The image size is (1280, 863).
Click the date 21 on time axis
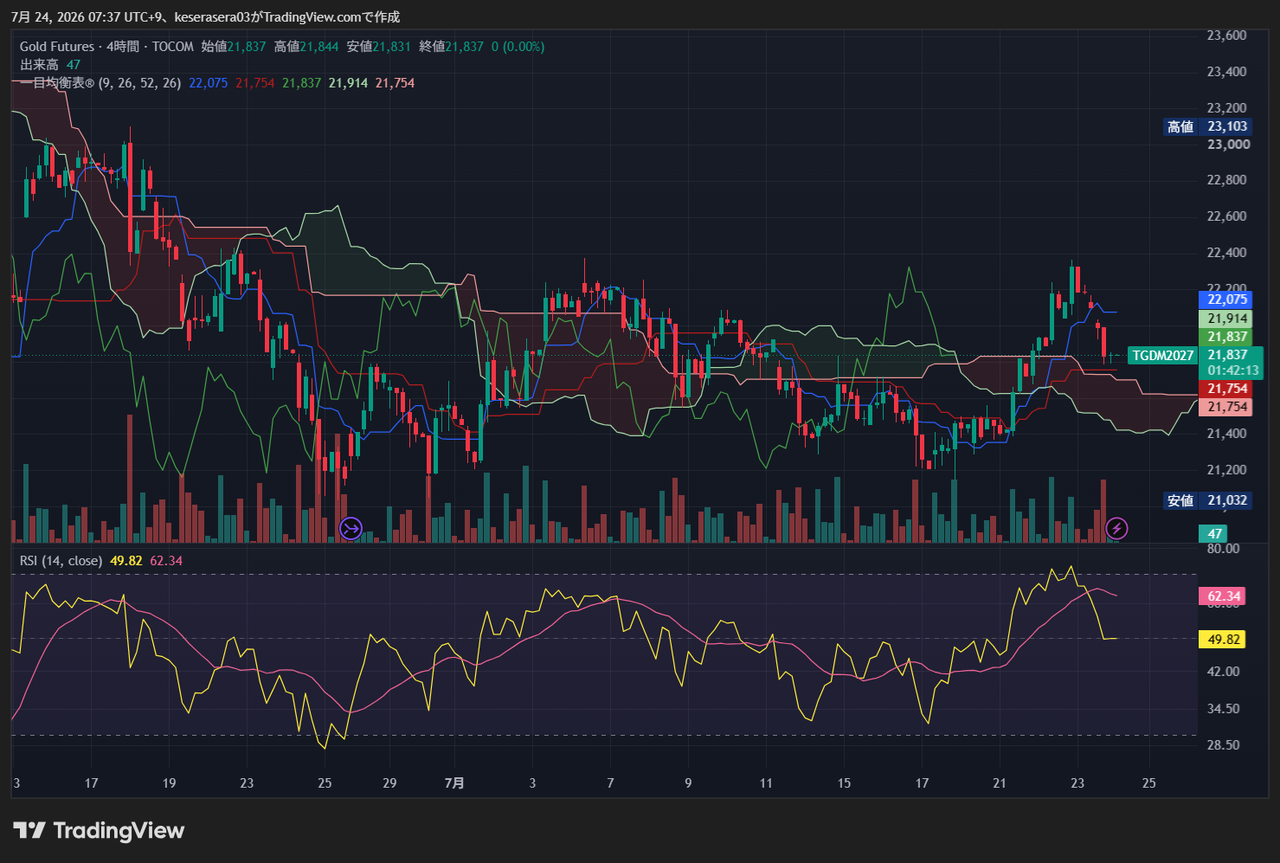[1000, 783]
